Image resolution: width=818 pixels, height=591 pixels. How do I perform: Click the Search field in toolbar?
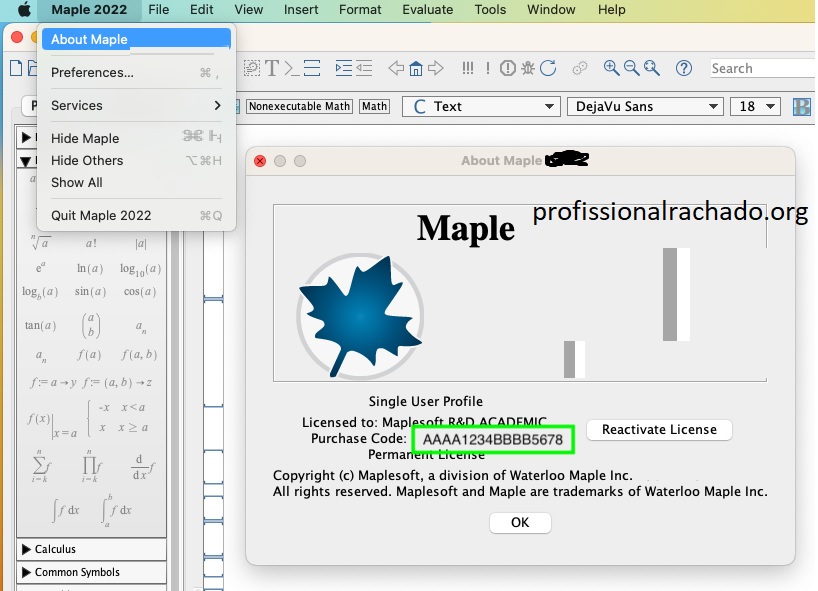763,68
